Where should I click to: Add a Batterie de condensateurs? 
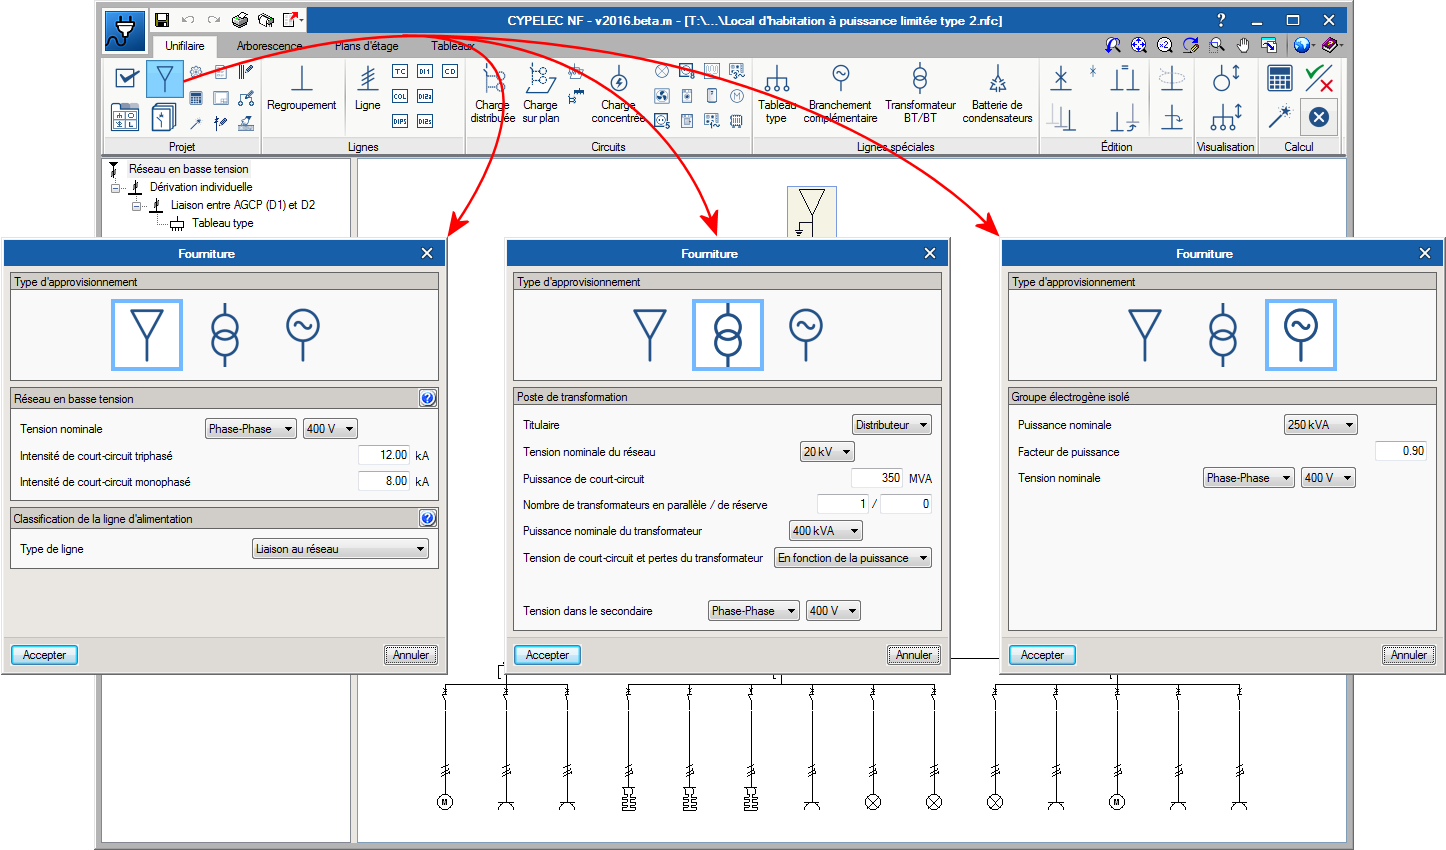997,92
